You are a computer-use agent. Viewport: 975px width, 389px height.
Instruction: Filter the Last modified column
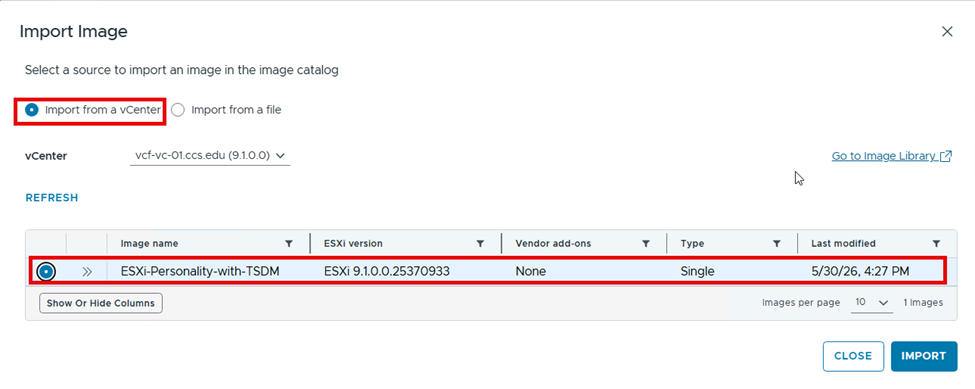tap(936, 244)
